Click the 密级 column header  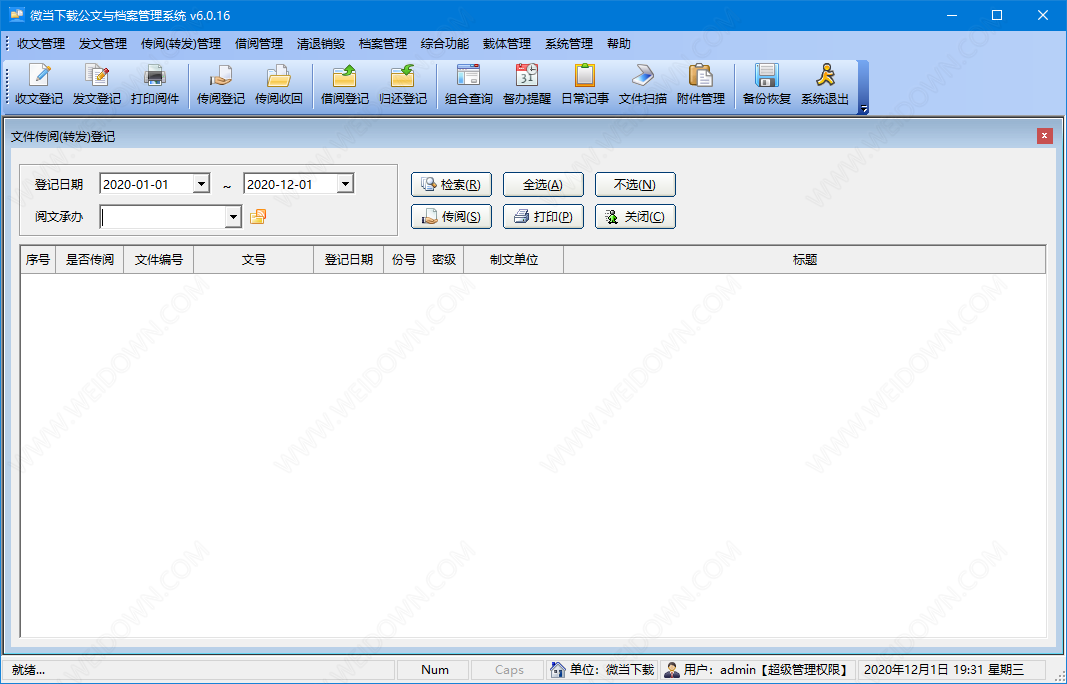[x=444, y=259]
